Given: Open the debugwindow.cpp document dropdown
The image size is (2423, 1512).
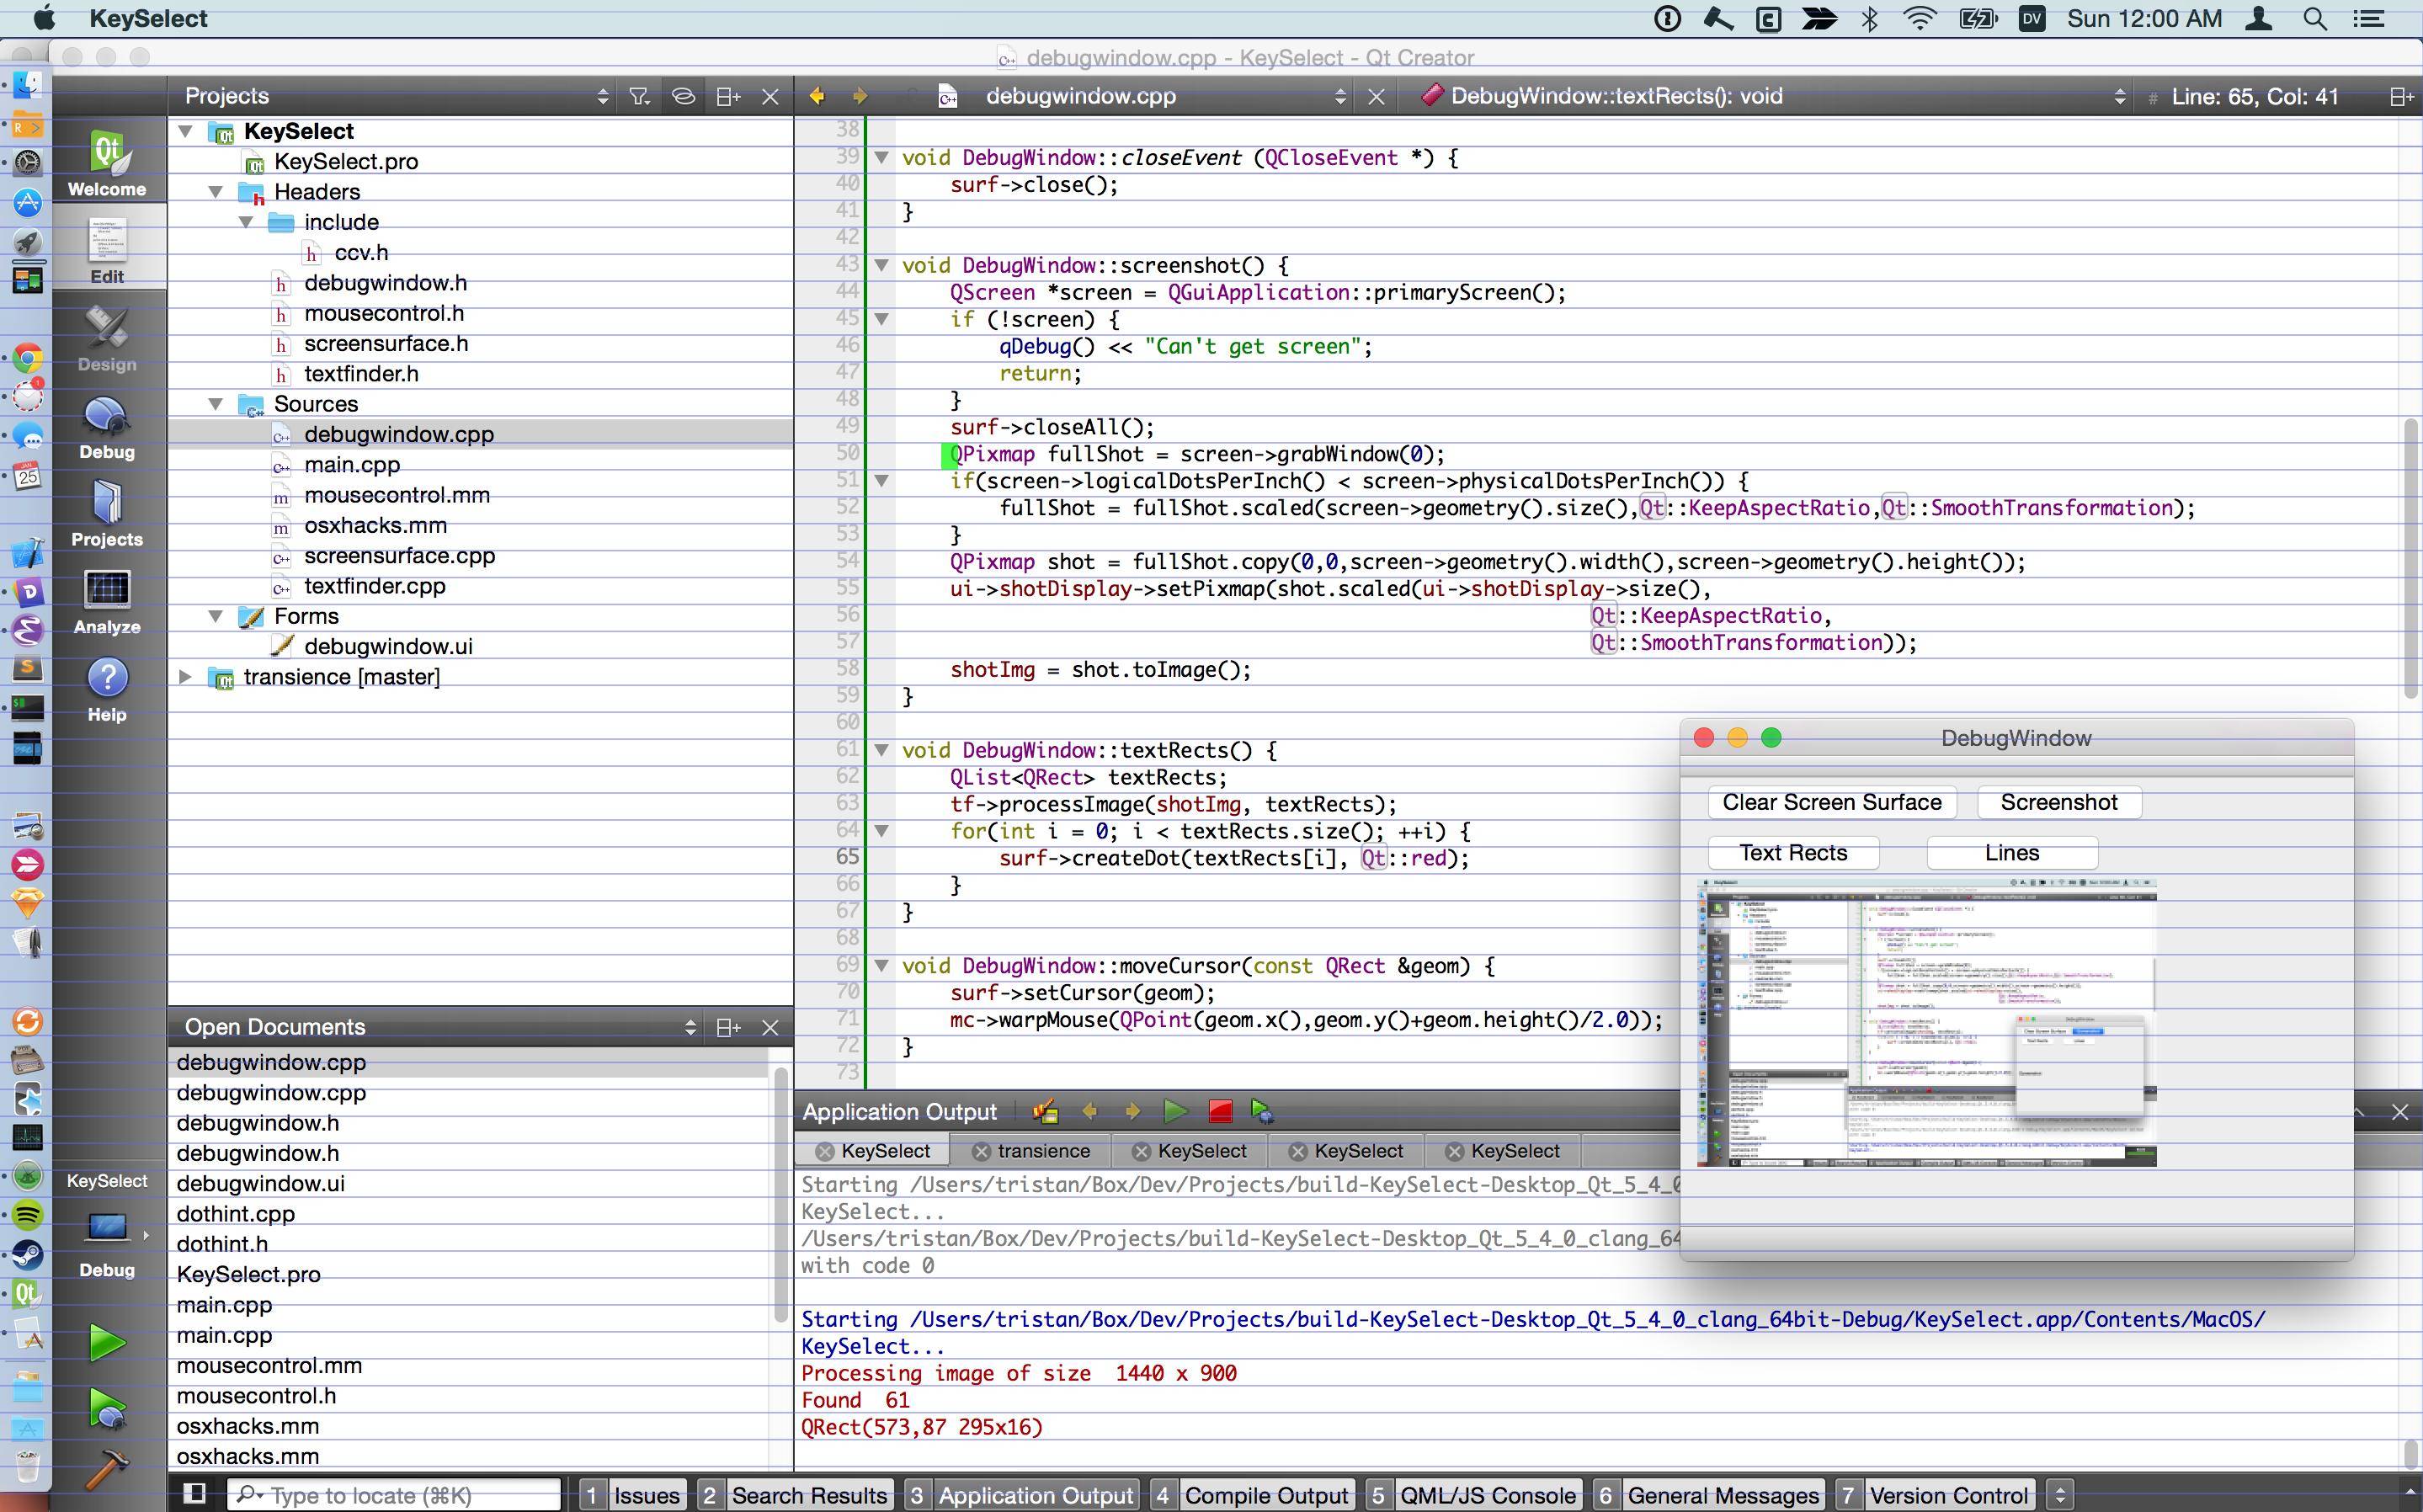Looking at the screenshot, I should pyautogui.click(x=1340, y=96).
